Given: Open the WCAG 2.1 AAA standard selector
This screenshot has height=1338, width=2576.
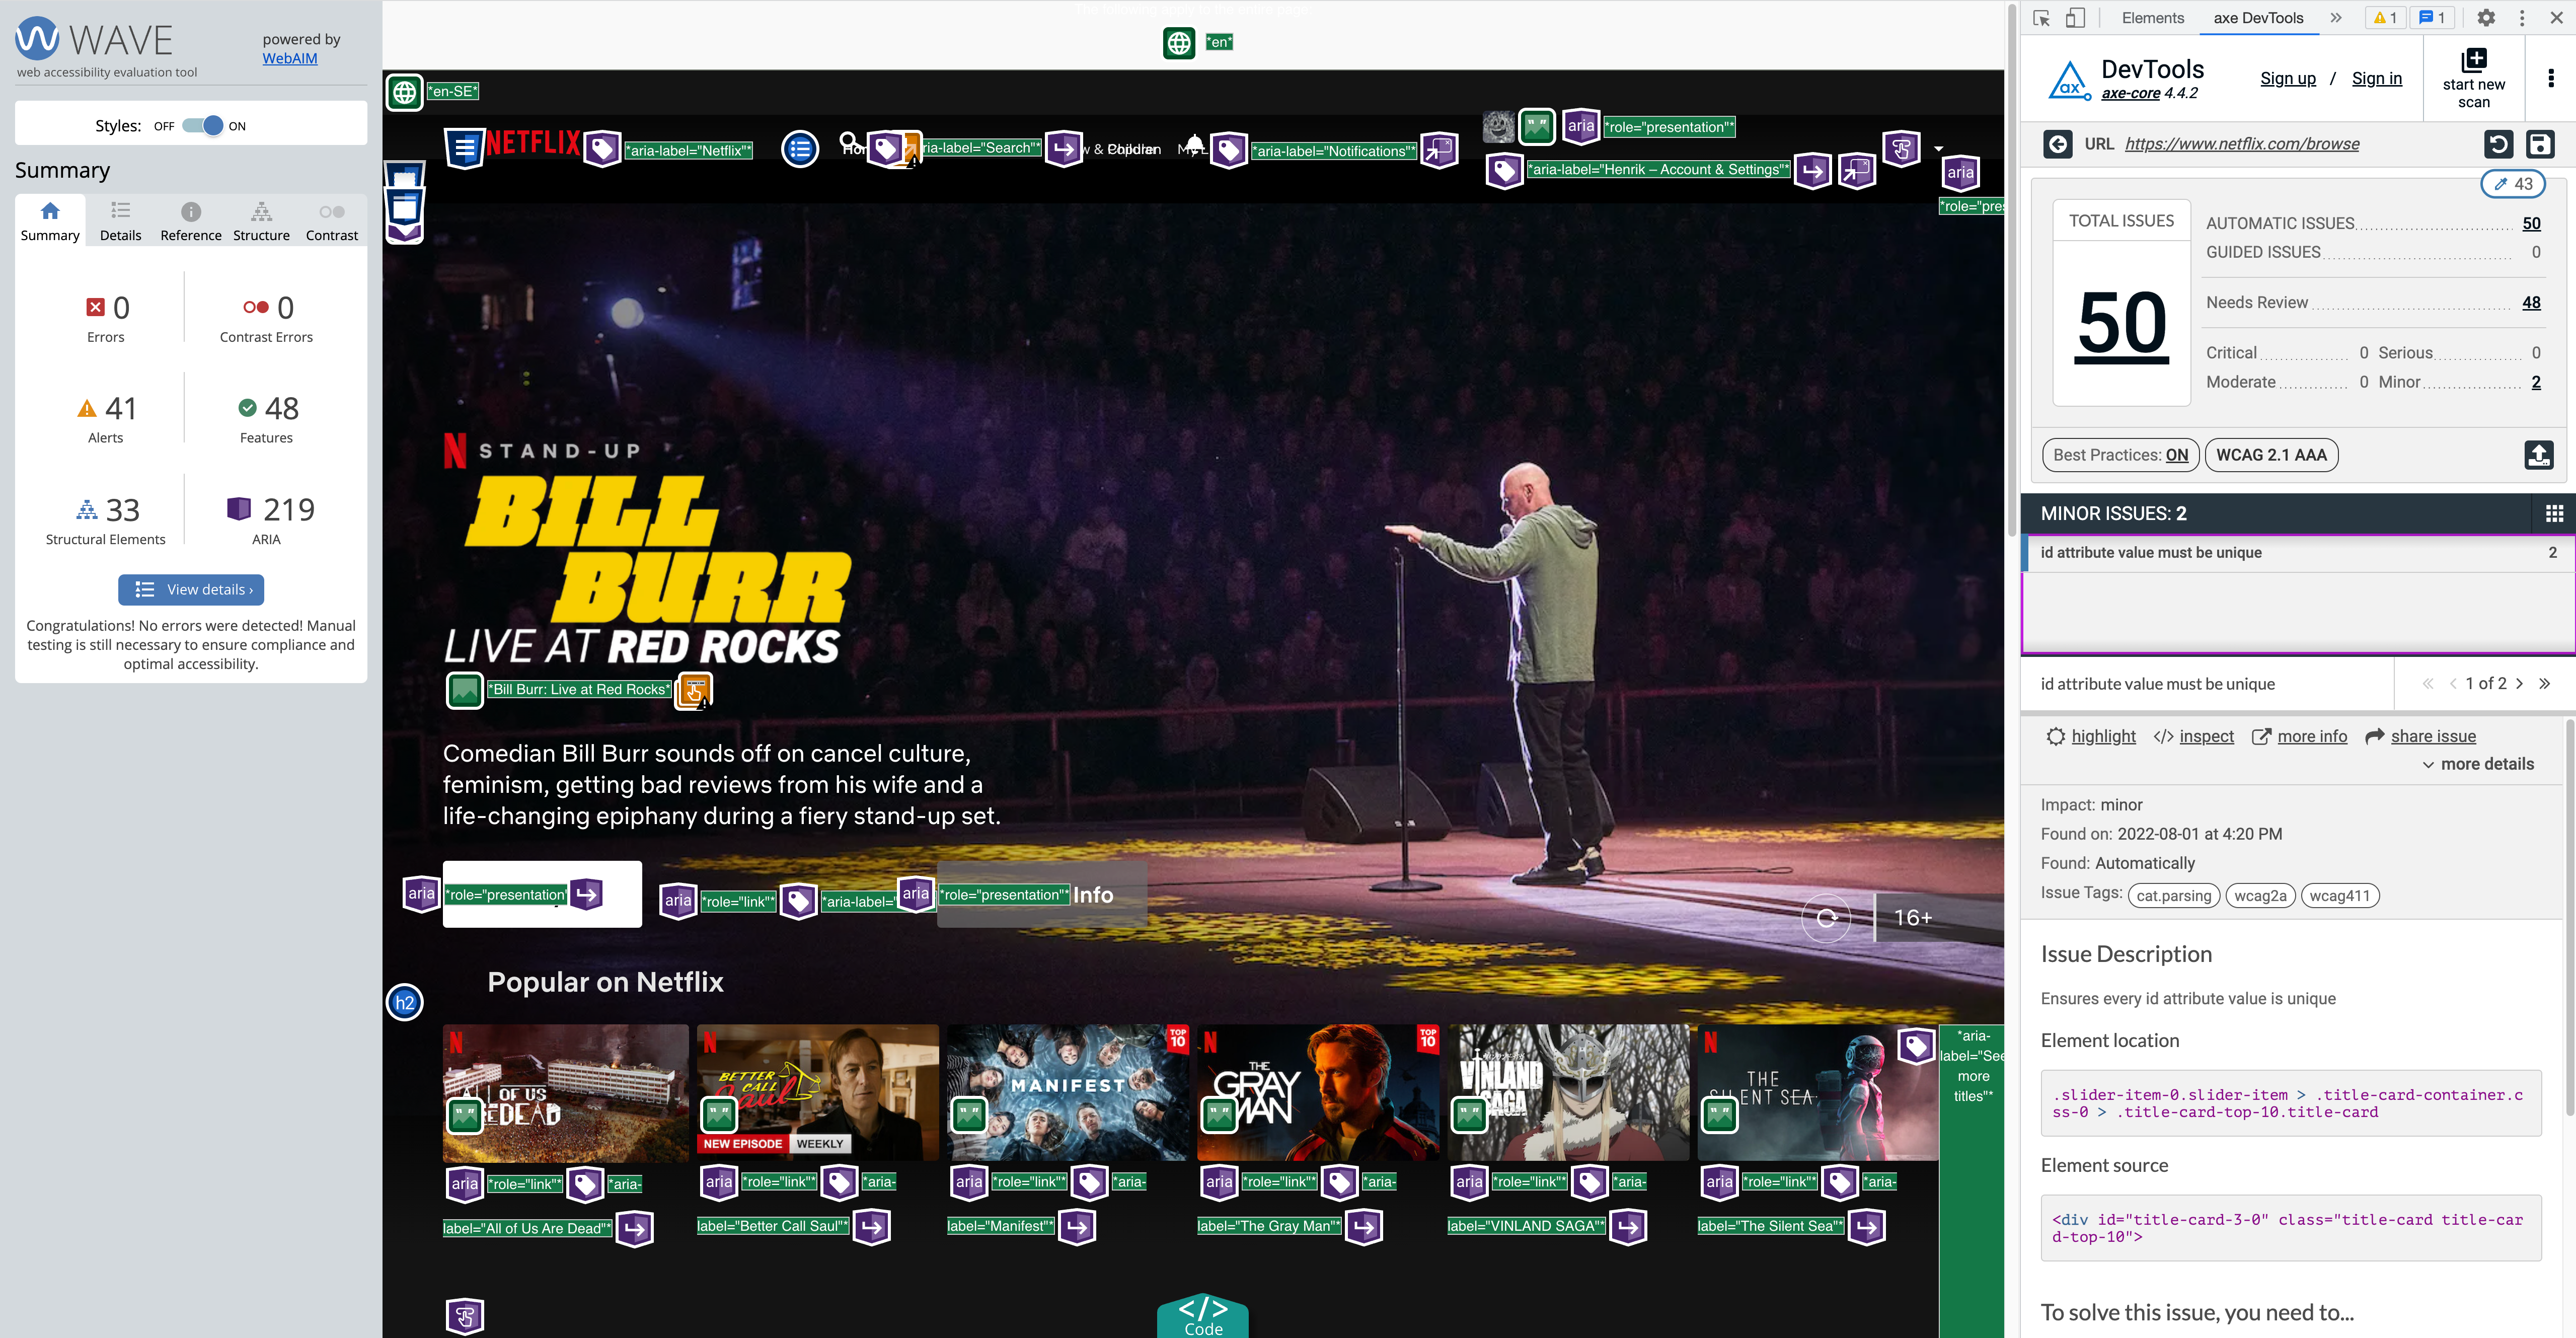Looking at the screenshot, I should pos(2270,455).
